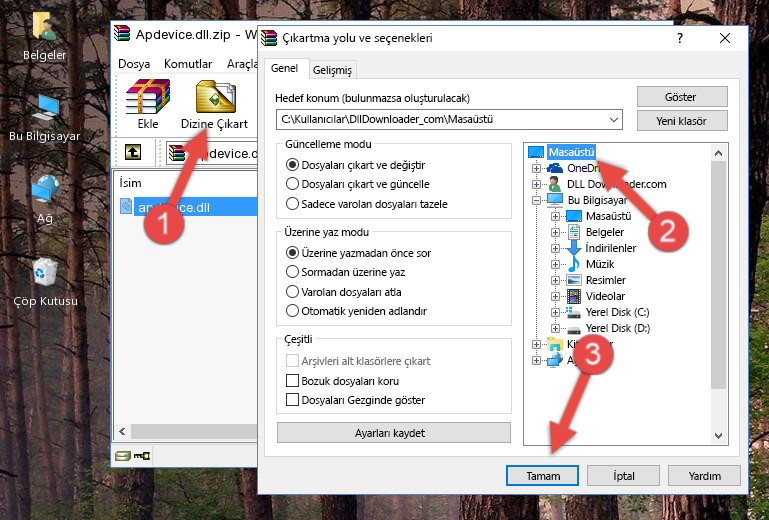Select the network icon at tree bottom
Image resolution: width=769 pixels, height=520 pixels.
click(x=555, y=360)
